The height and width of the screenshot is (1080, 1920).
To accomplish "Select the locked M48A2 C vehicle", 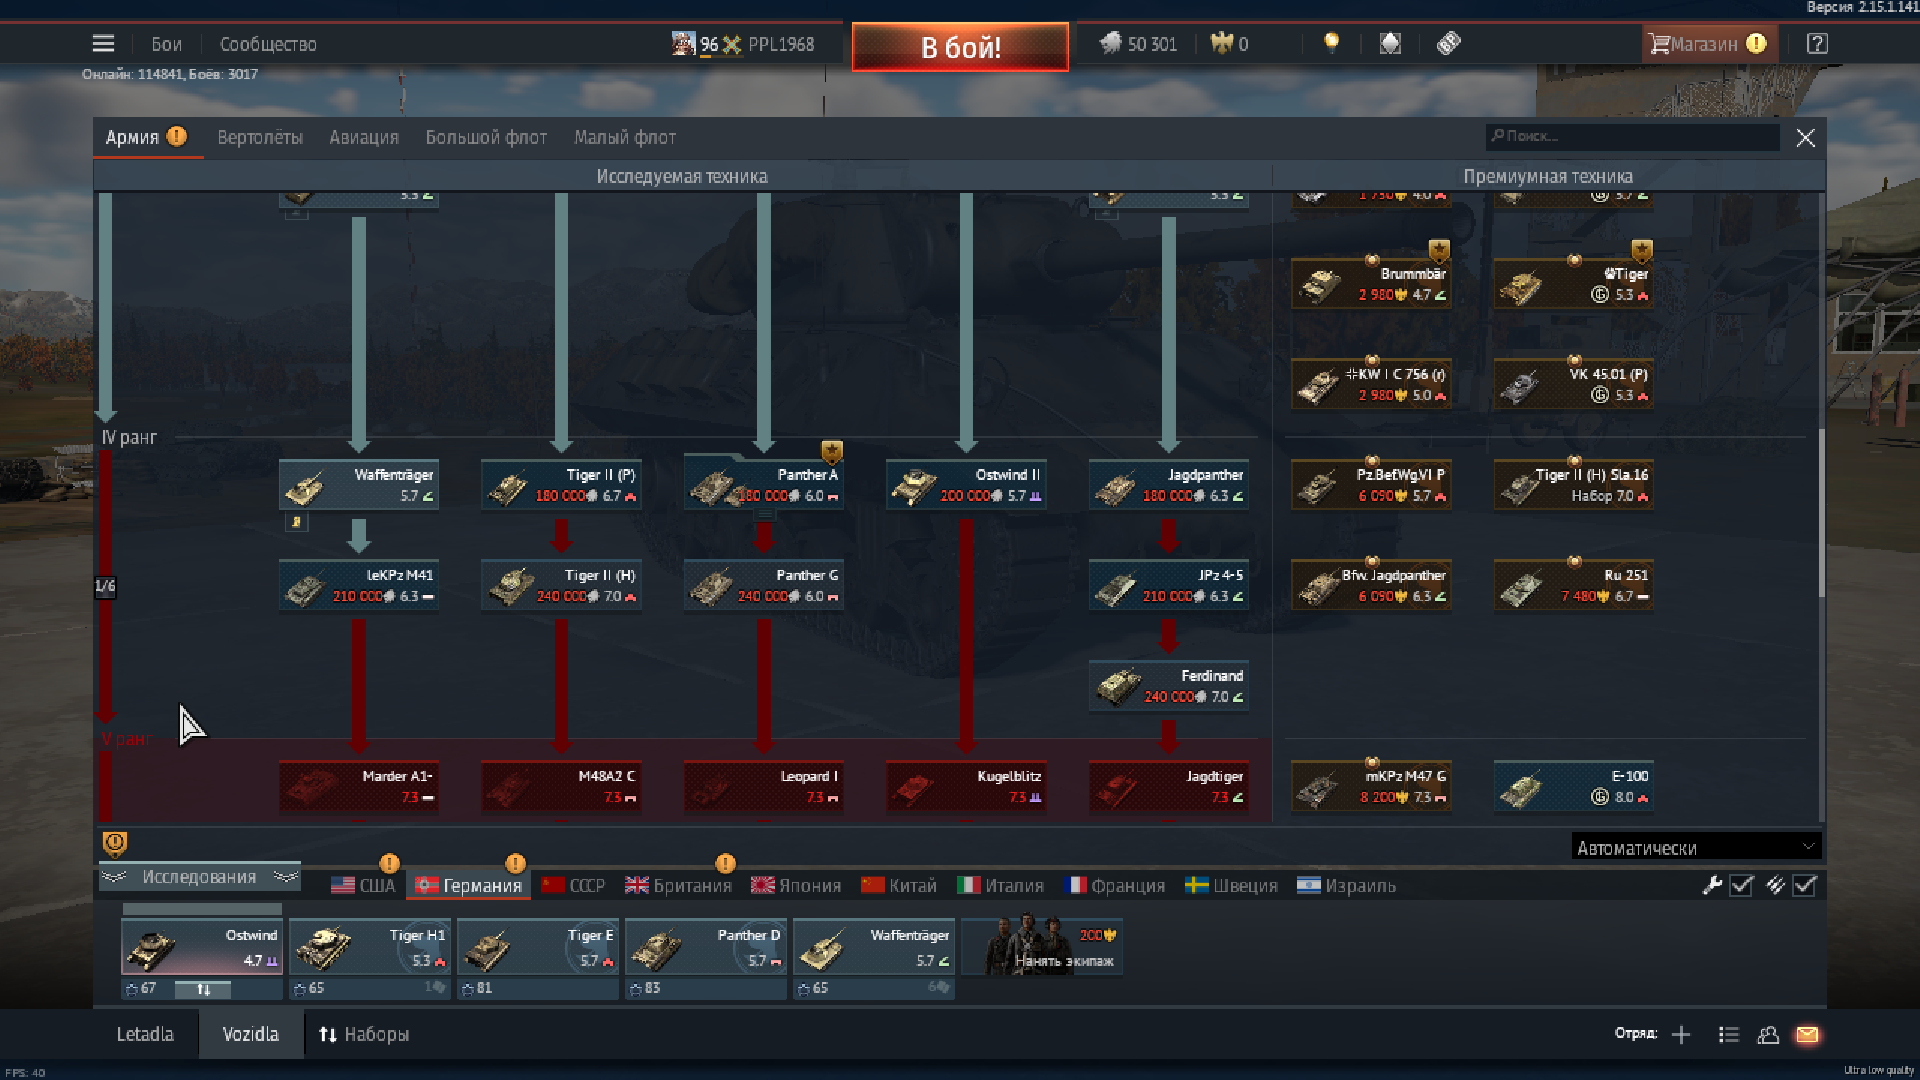I will click(x=561, y=787).
